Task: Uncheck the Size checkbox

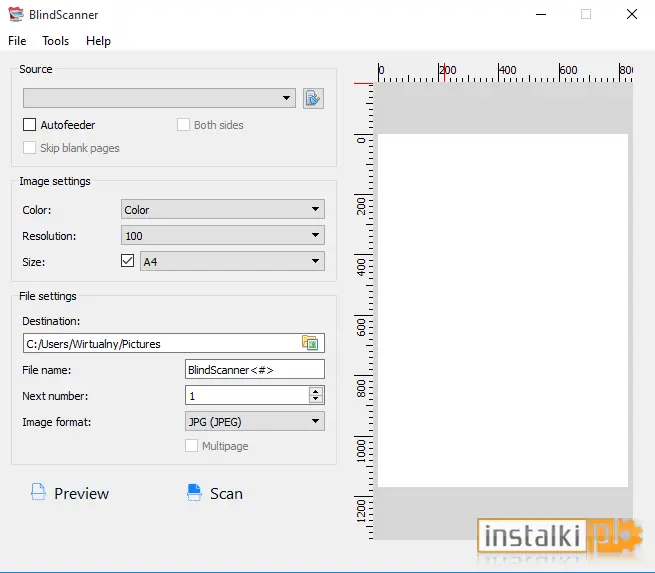Action: coord(127,261)
